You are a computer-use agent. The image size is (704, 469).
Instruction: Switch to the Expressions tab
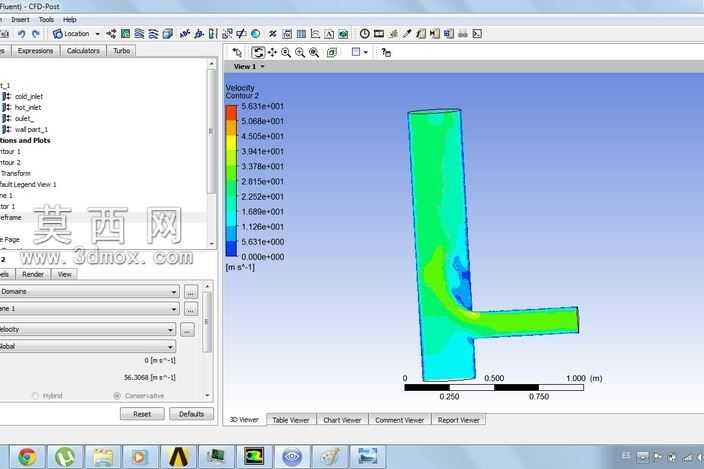35,51
